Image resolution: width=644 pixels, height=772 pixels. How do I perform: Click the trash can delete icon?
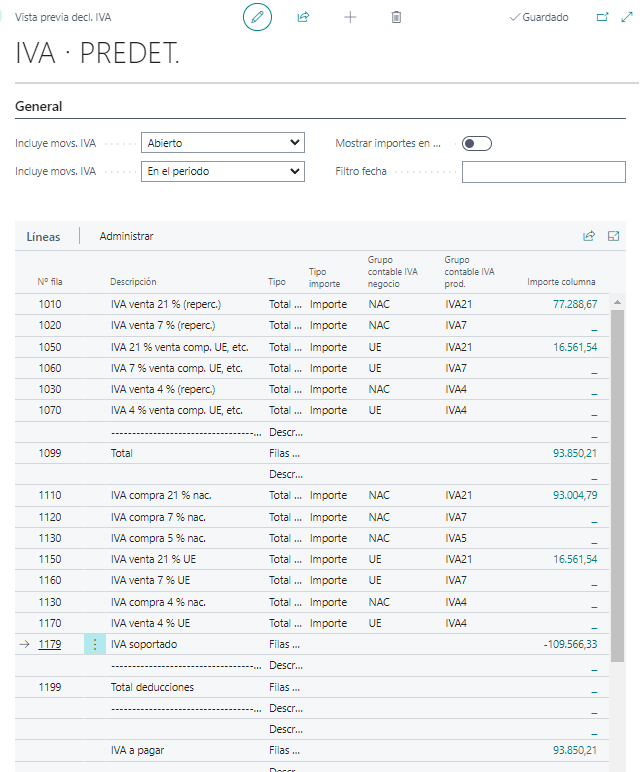(396, 17)
